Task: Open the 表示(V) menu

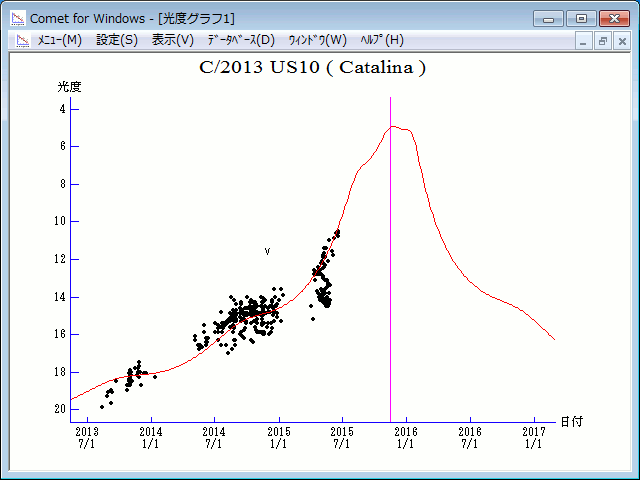Action: 173,40
